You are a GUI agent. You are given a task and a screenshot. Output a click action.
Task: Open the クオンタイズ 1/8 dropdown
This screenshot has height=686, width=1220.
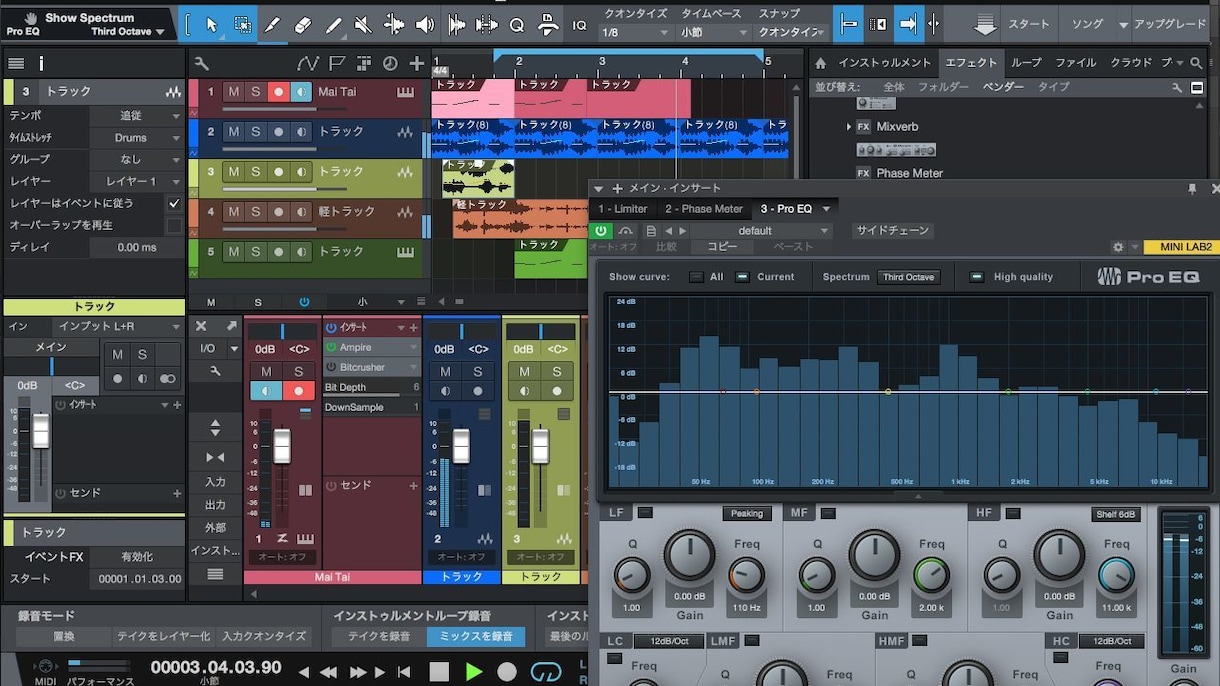634,32
